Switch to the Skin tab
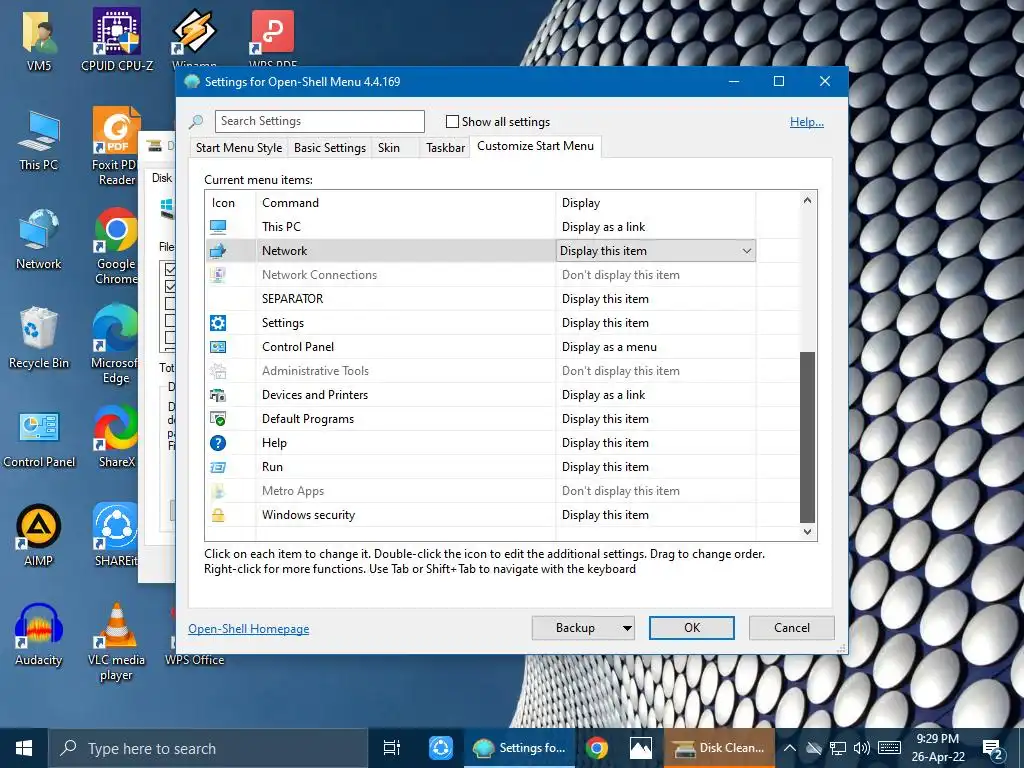 pos(389,148)
